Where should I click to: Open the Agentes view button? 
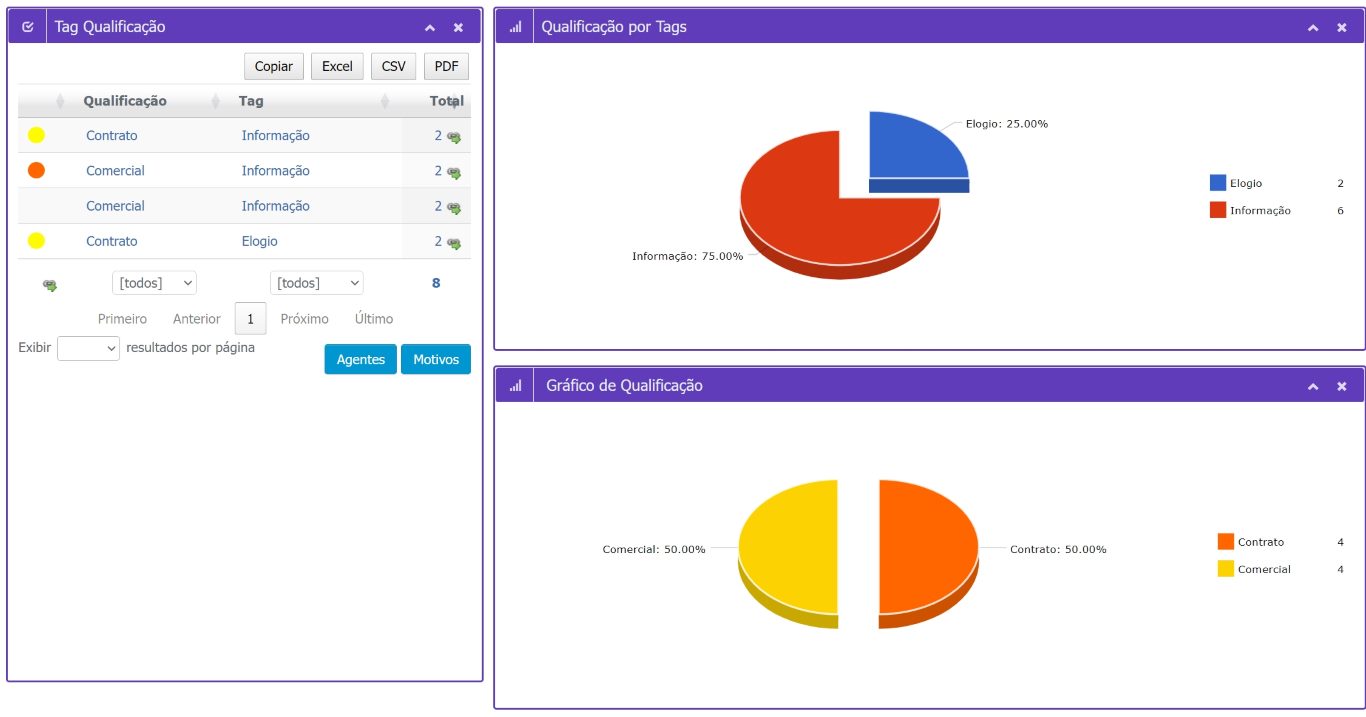[x=361, y=359]
